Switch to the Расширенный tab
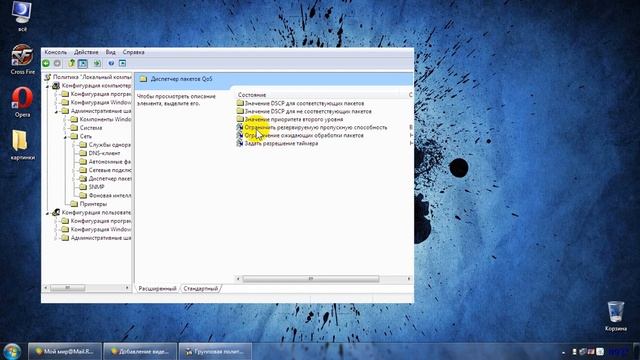The width and height of the screenshot is (640, 360). pos(157,289)
